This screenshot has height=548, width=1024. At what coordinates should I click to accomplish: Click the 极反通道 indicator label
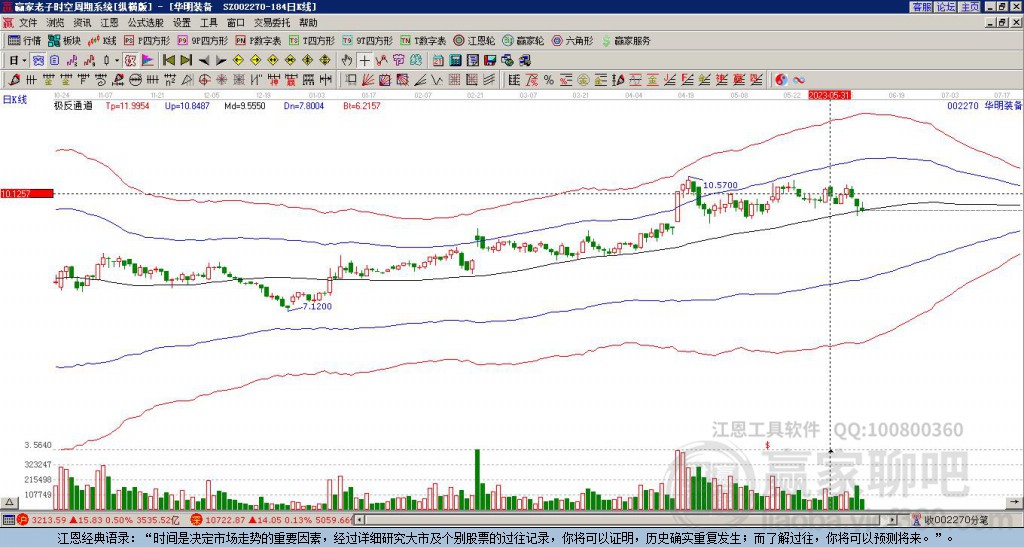click(x=73, y=105)
